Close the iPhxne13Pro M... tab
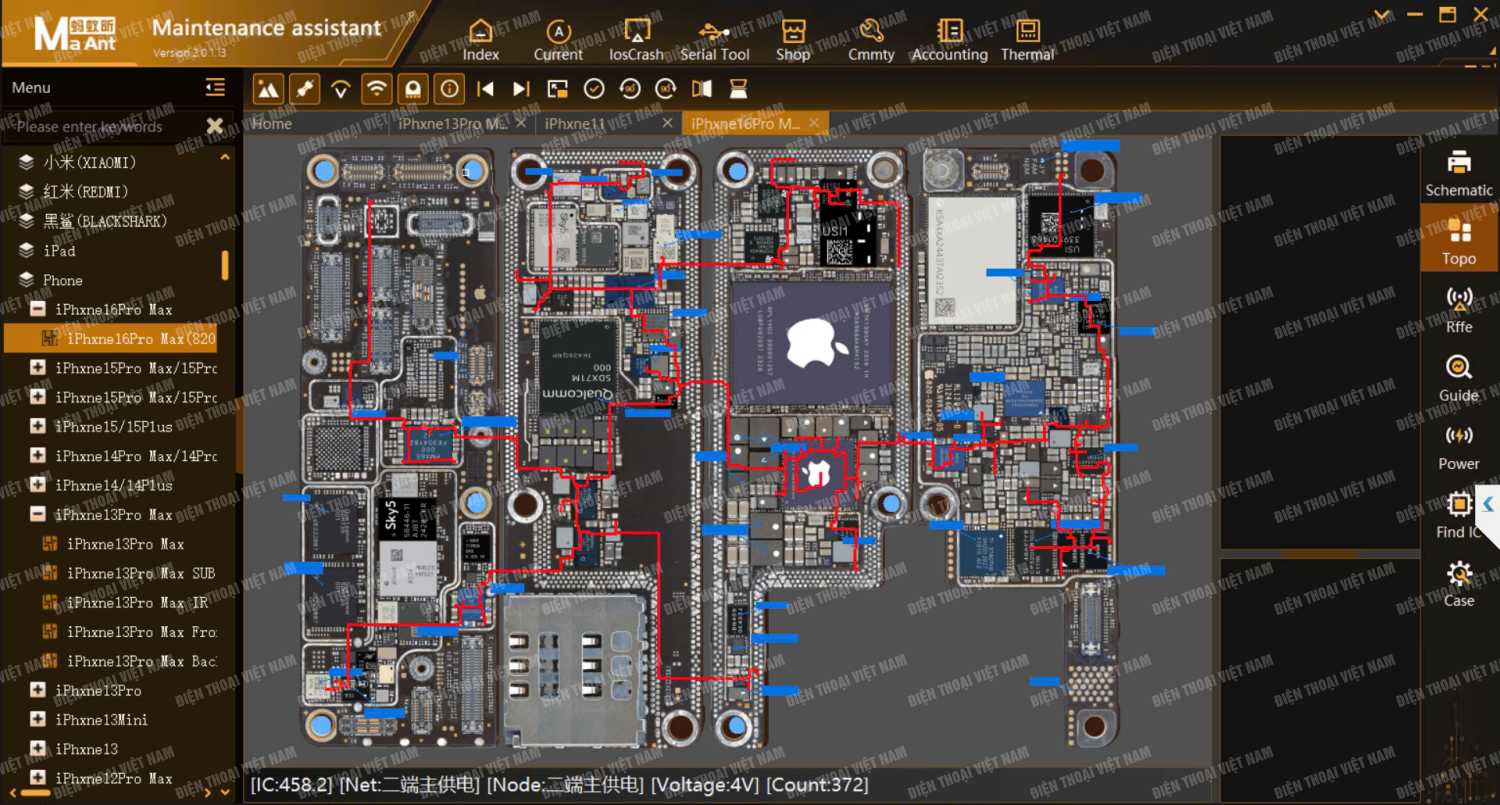 coord(520,123)
